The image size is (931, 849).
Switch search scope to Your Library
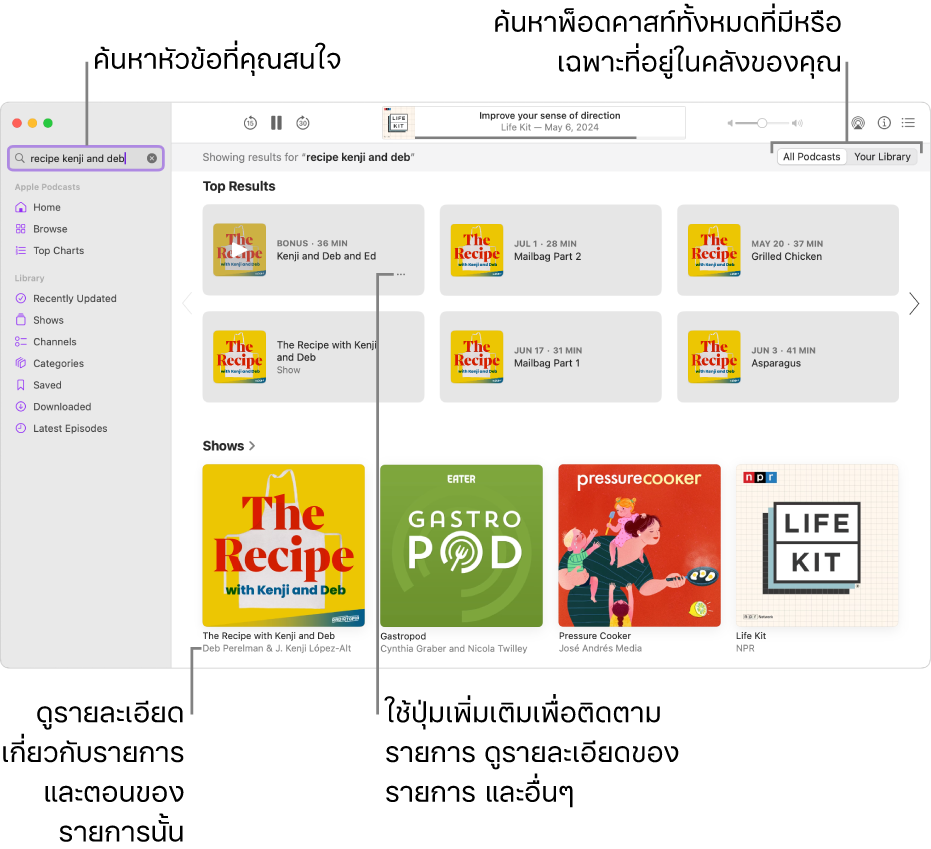point(882,157)
